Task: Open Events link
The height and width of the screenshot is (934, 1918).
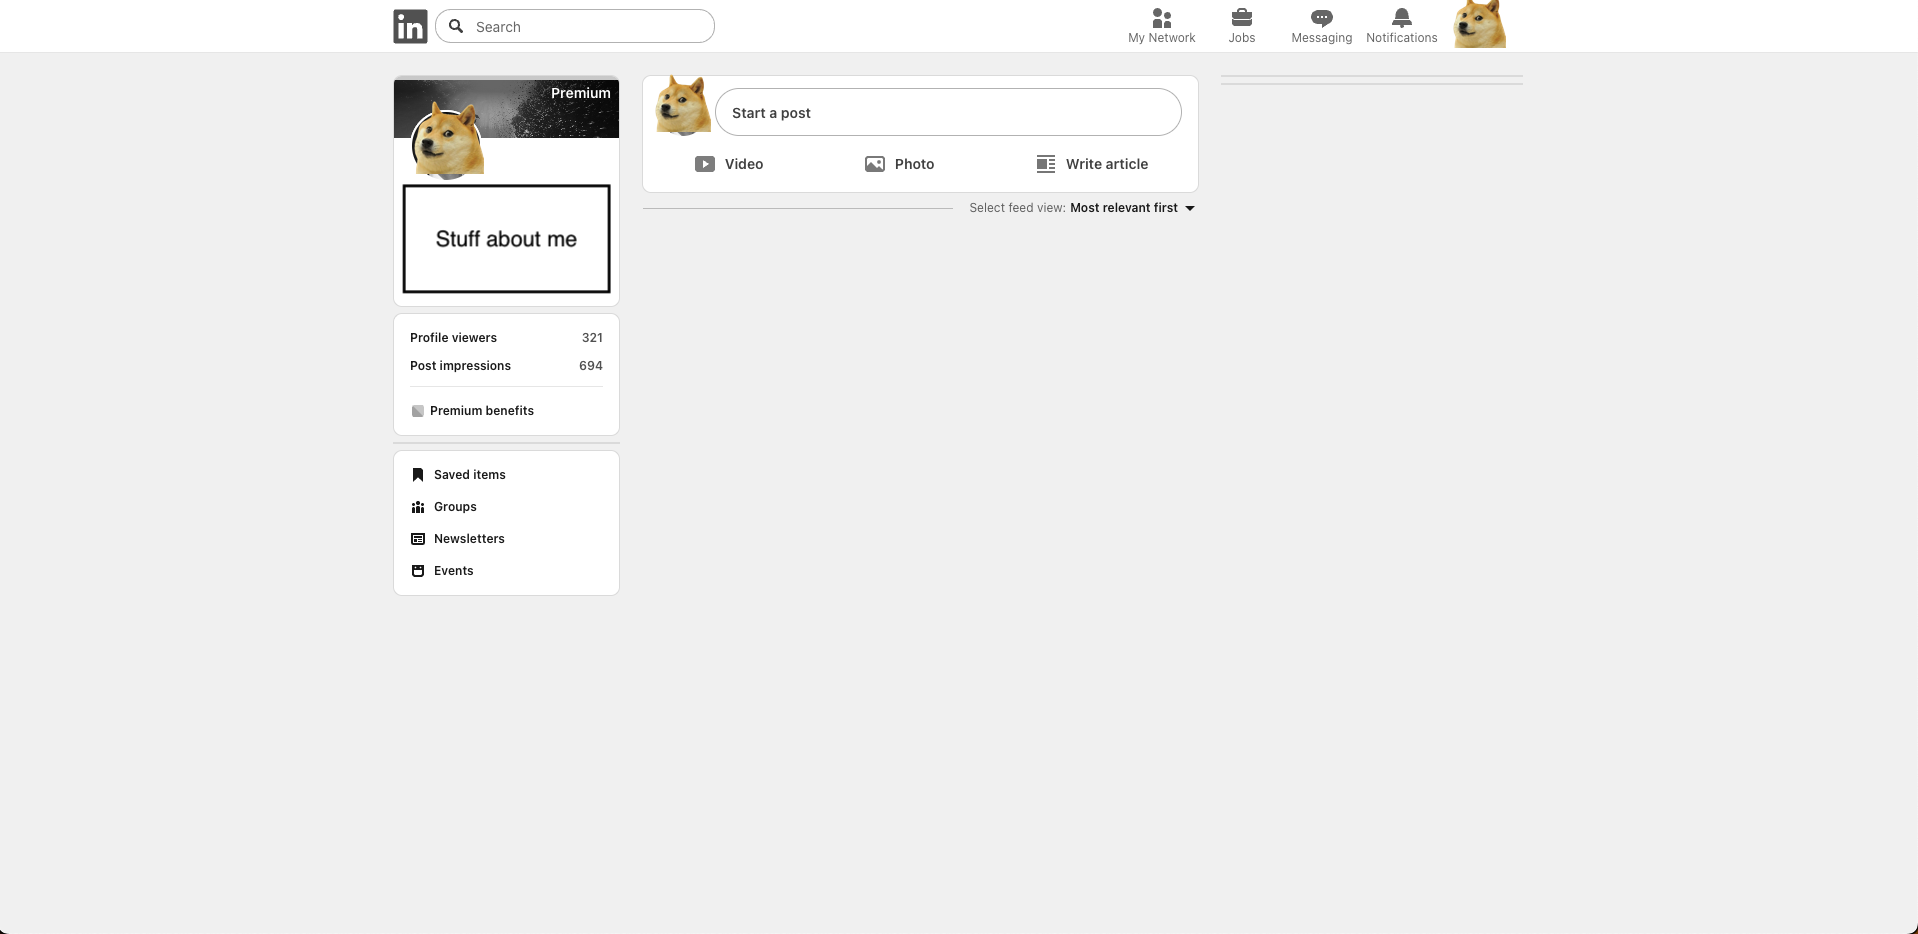Action: (454, 571)
